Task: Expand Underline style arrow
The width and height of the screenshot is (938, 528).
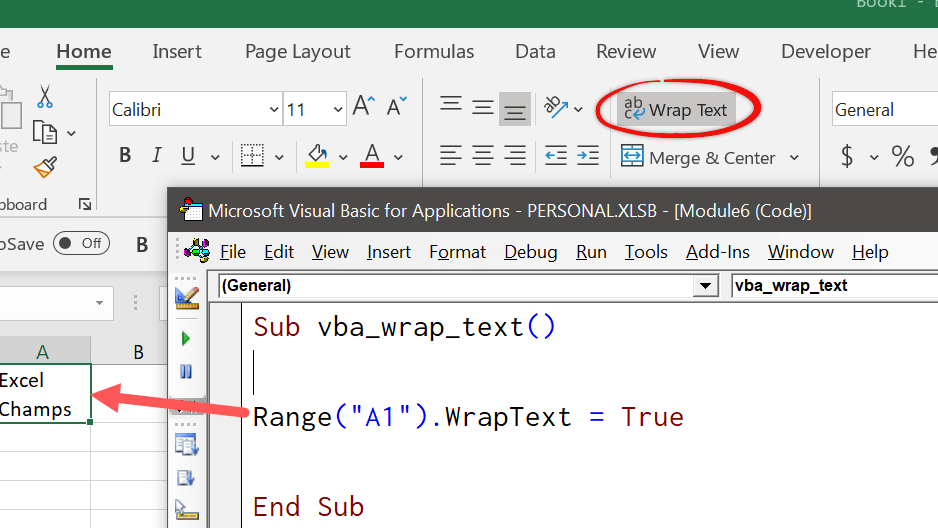Action: (x=215, y=157)
